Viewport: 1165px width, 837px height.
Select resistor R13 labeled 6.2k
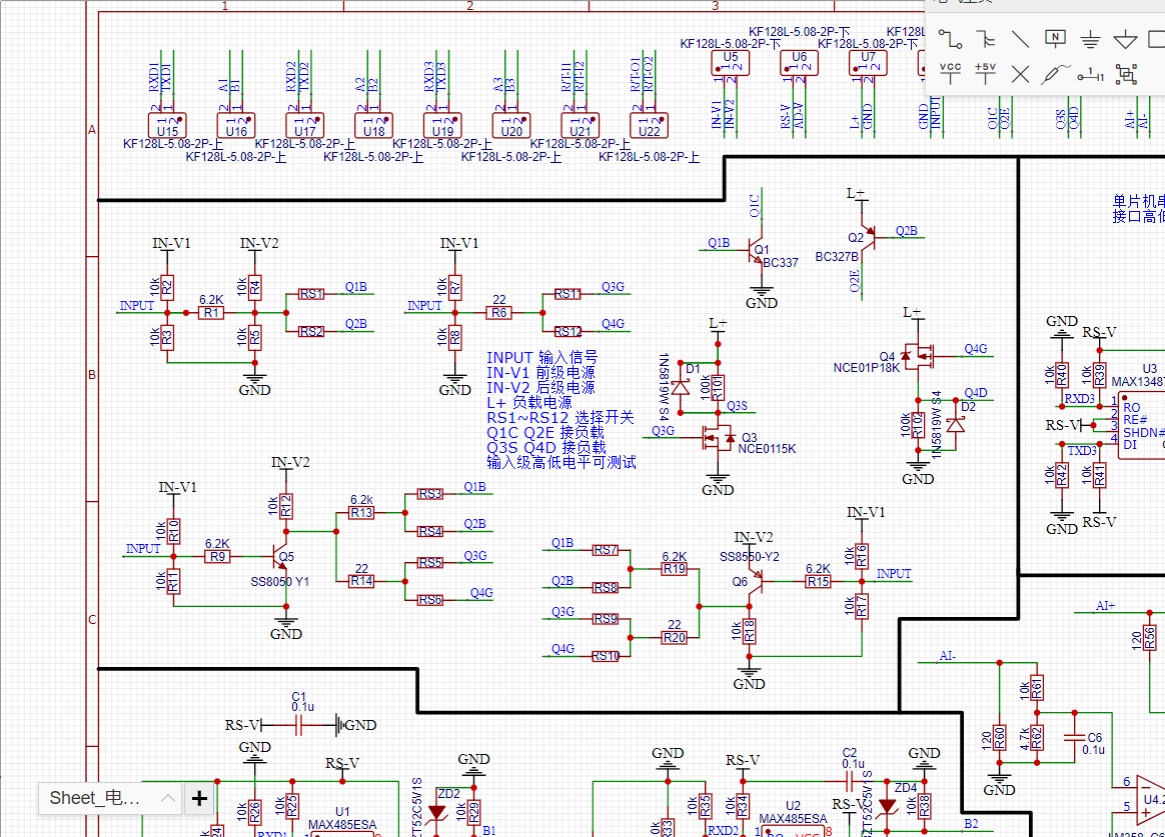click(362, 512)
